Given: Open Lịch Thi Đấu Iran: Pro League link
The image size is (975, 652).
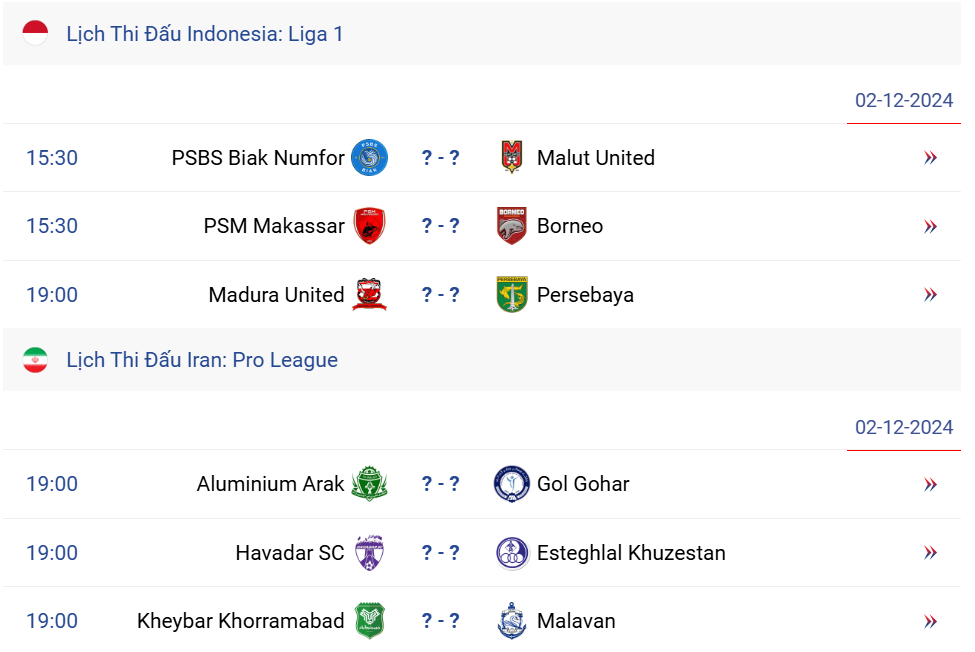Looking at the screenshot, I should [202, 360].
